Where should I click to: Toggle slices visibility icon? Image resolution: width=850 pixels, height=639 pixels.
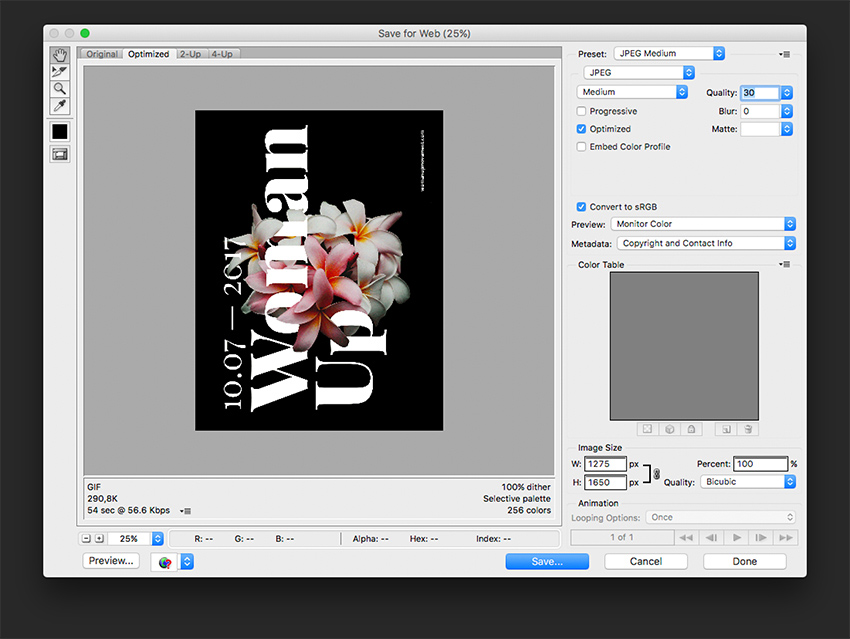click(x=60, y=154)
